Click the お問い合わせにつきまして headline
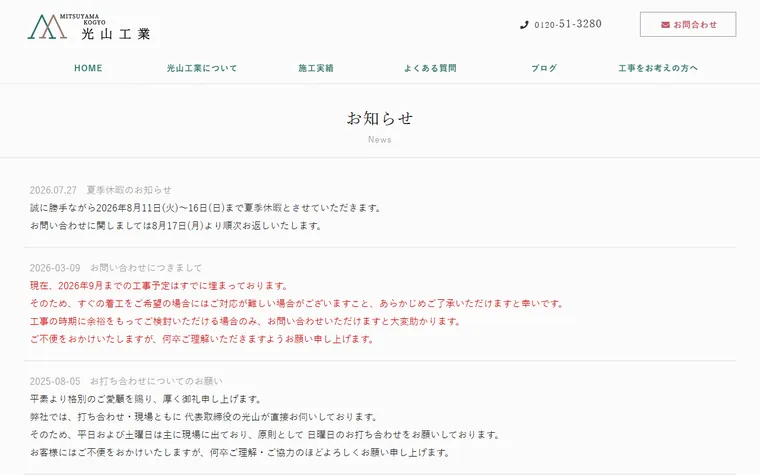760x475 pixels. pos(146,268)
